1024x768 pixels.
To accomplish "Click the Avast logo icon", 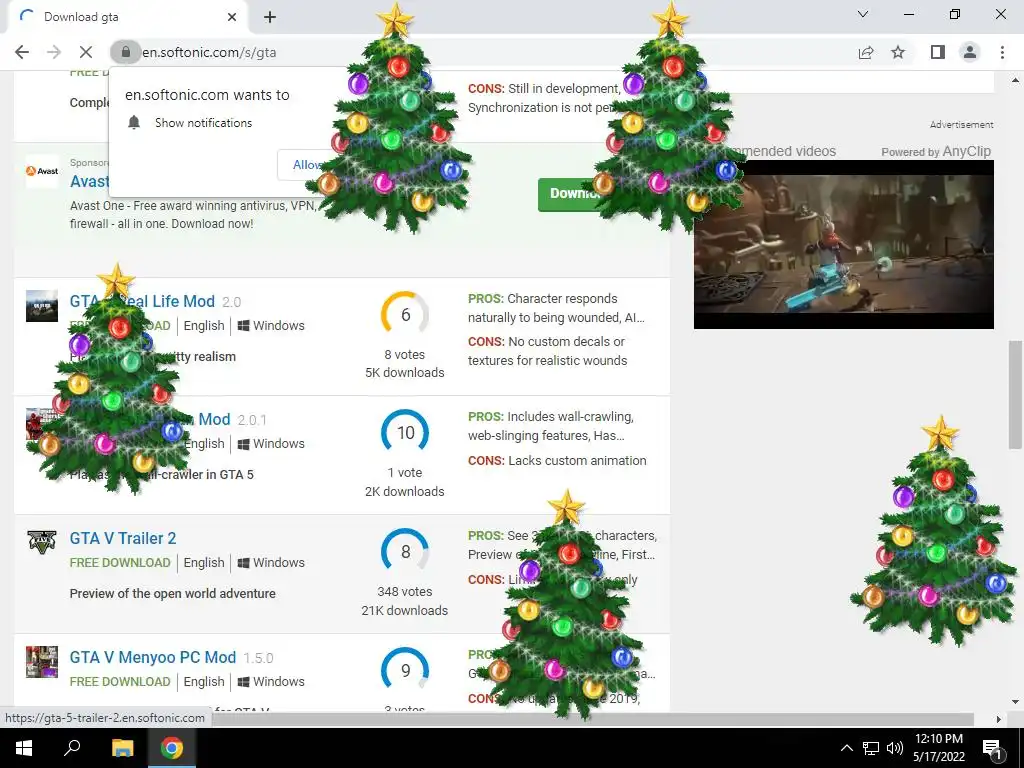I will coord(42,171).
